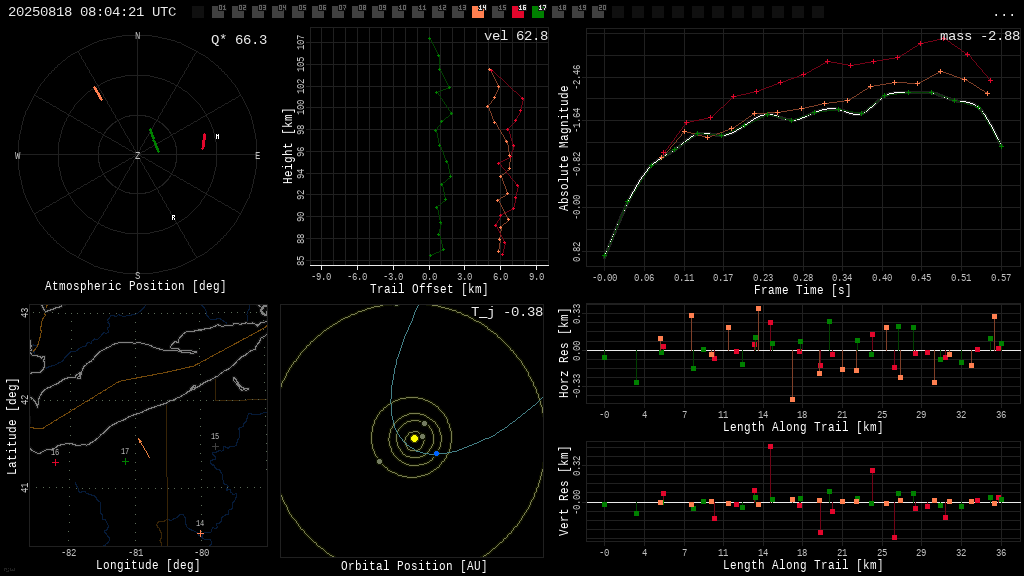Click the Absolute Magnitude axis title

(x=564, y=148)
